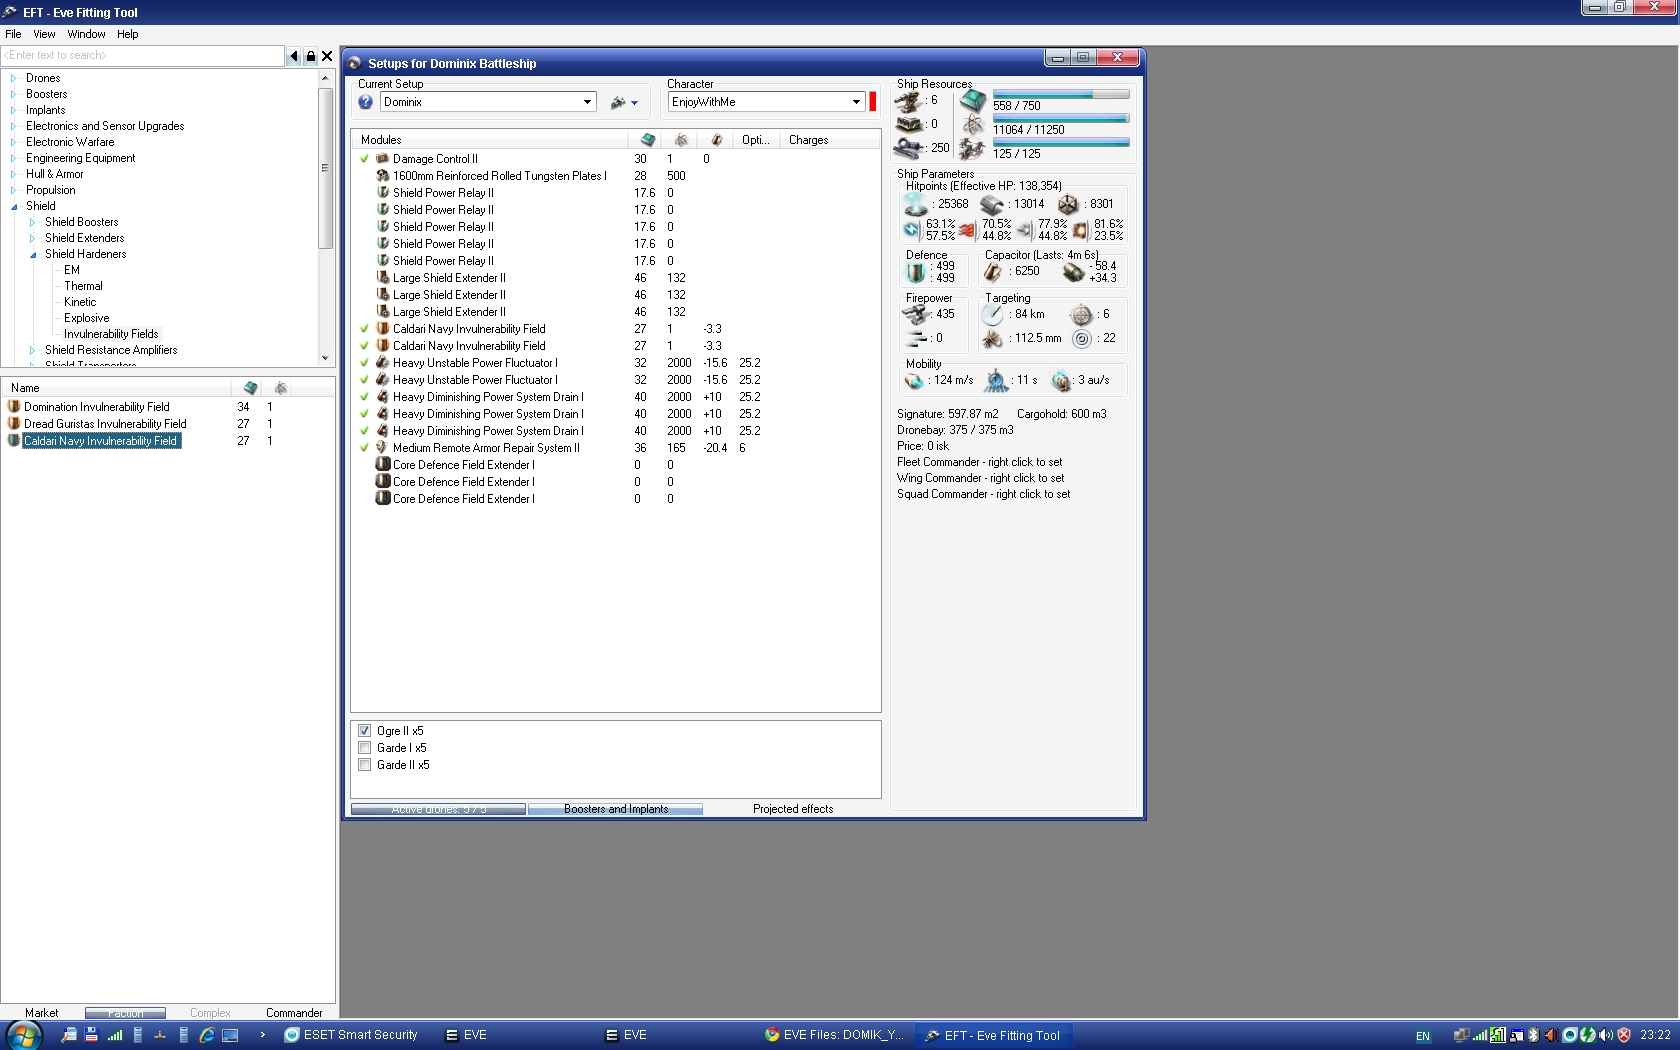Expand the Shield Boosters subcategory

tap(33, 222)
